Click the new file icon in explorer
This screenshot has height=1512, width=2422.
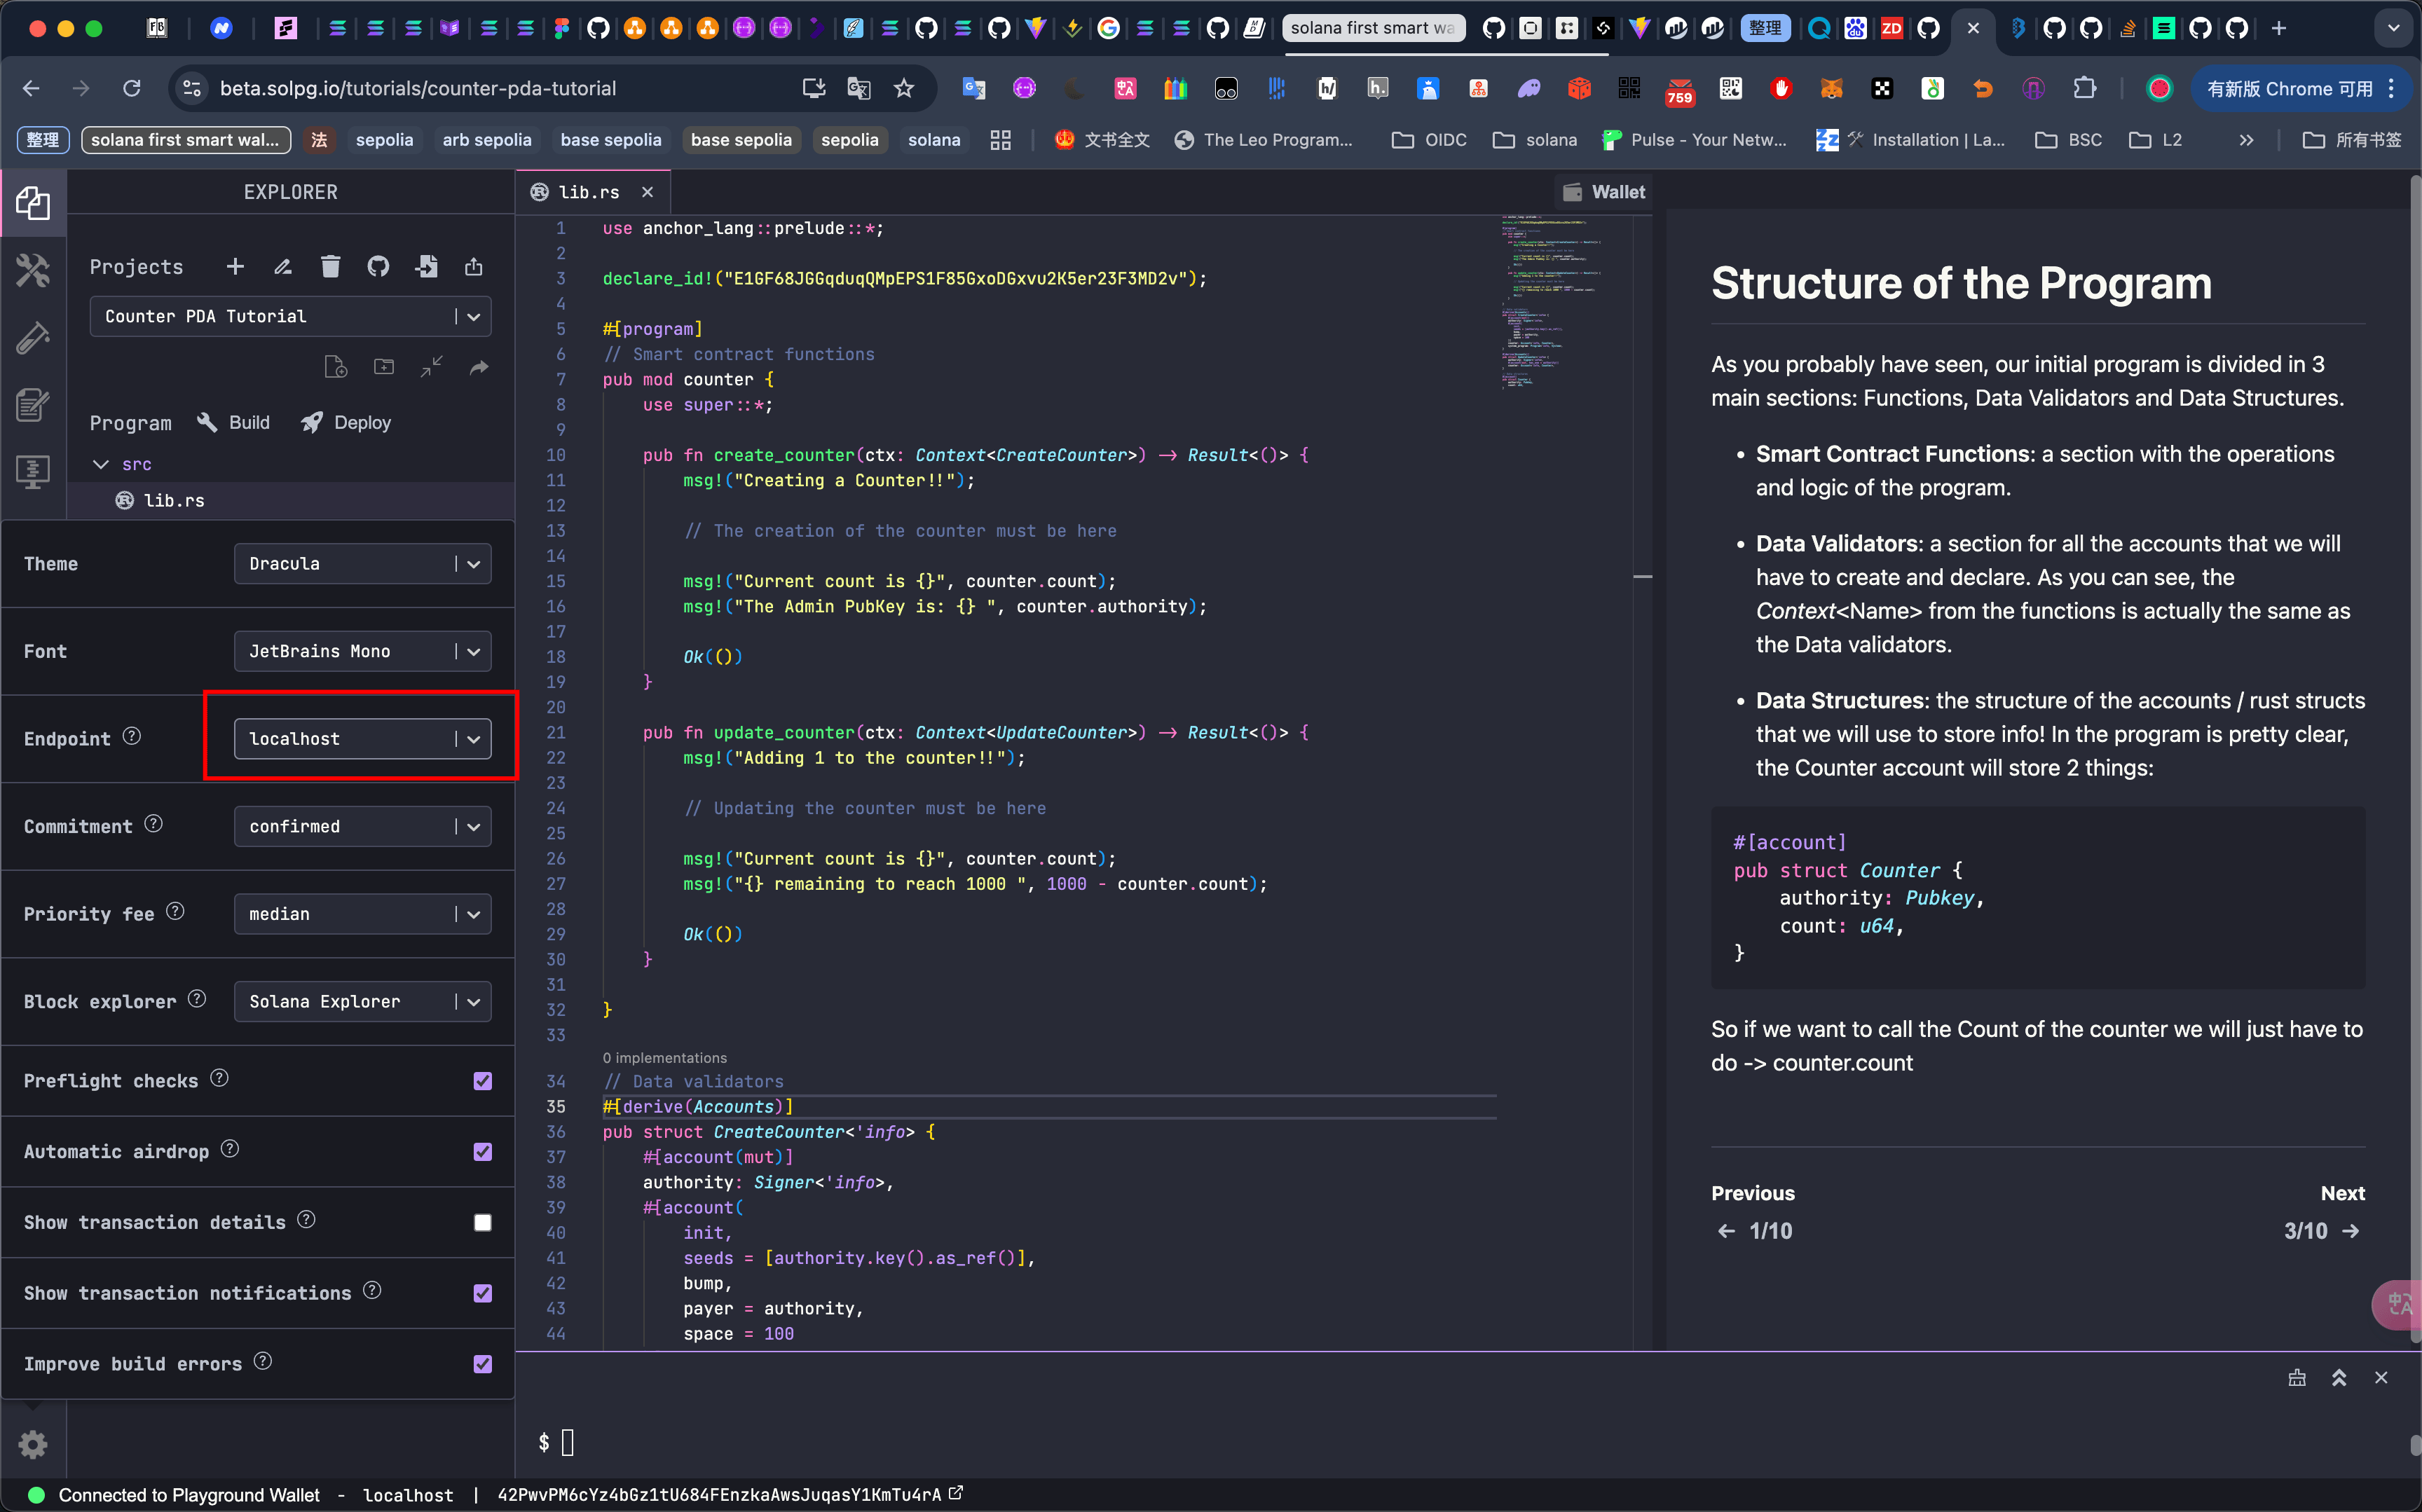(x=336, y=367)
